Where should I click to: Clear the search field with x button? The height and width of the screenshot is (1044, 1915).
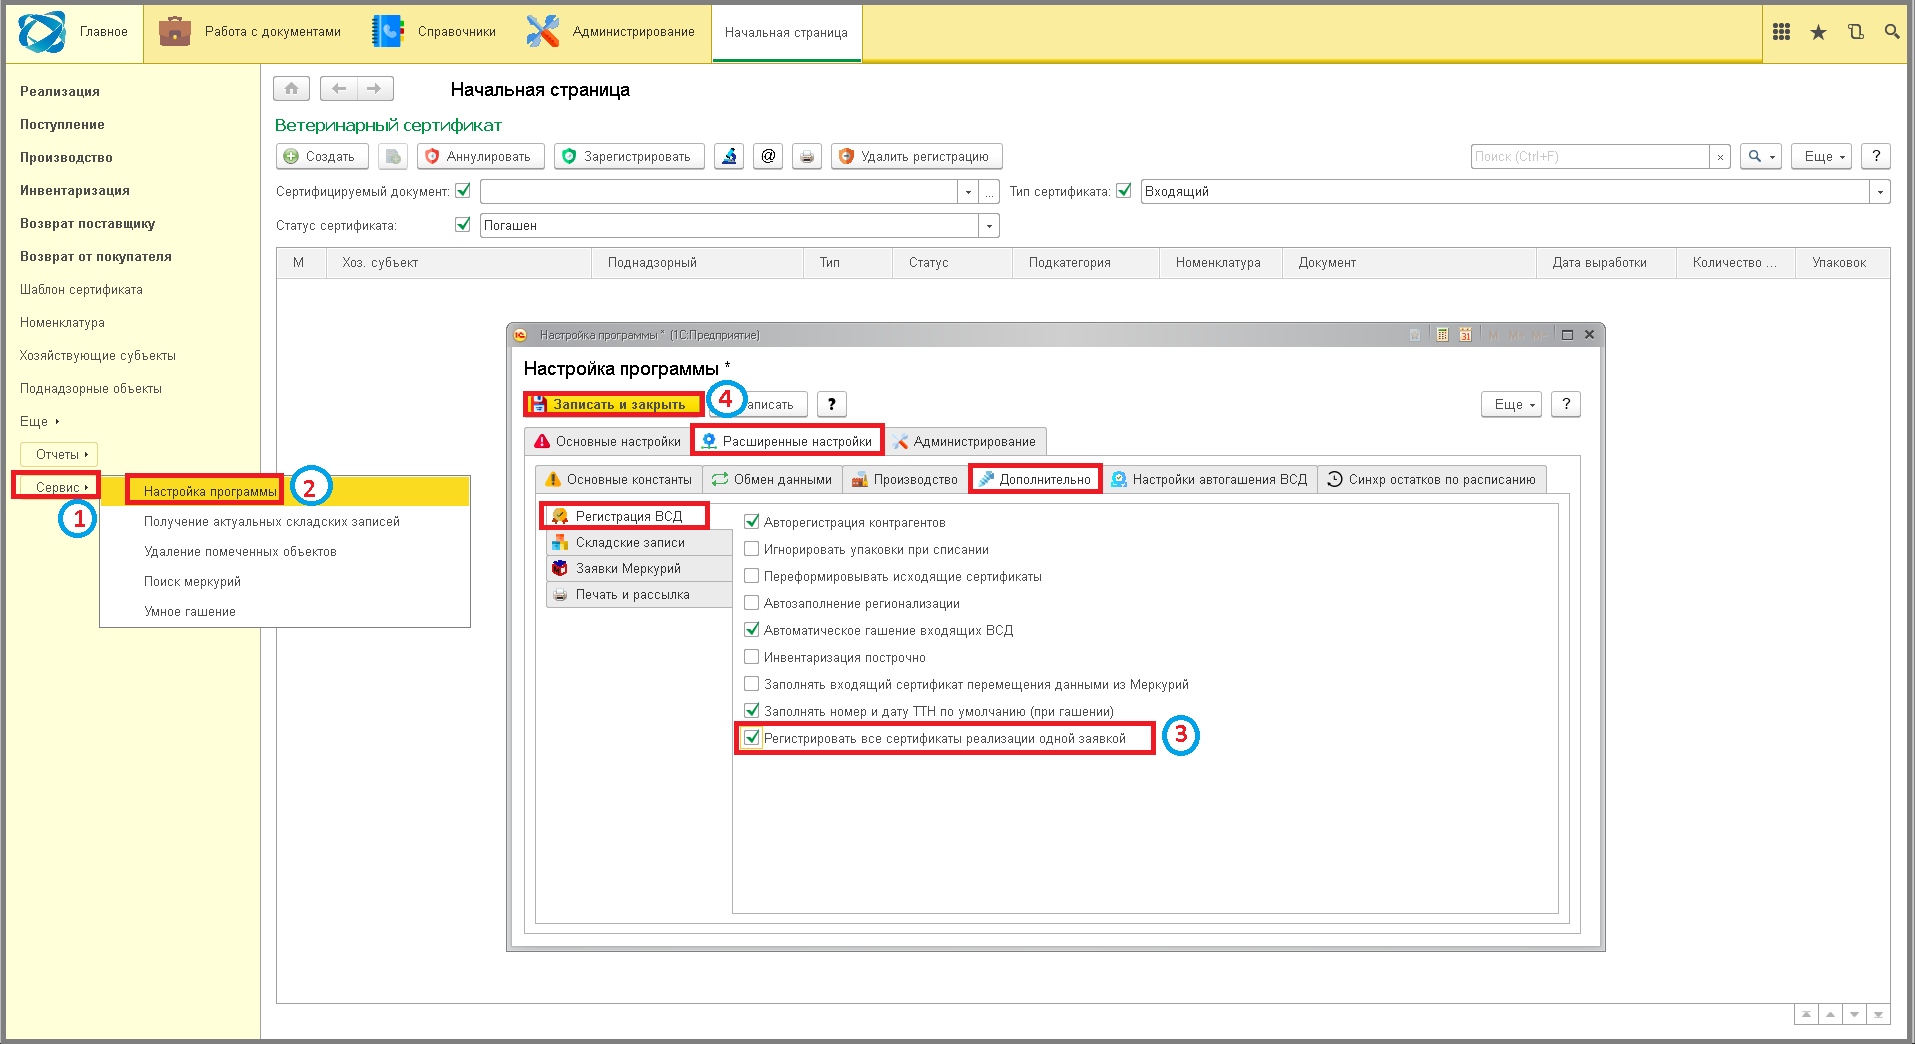coord(1720,157)
